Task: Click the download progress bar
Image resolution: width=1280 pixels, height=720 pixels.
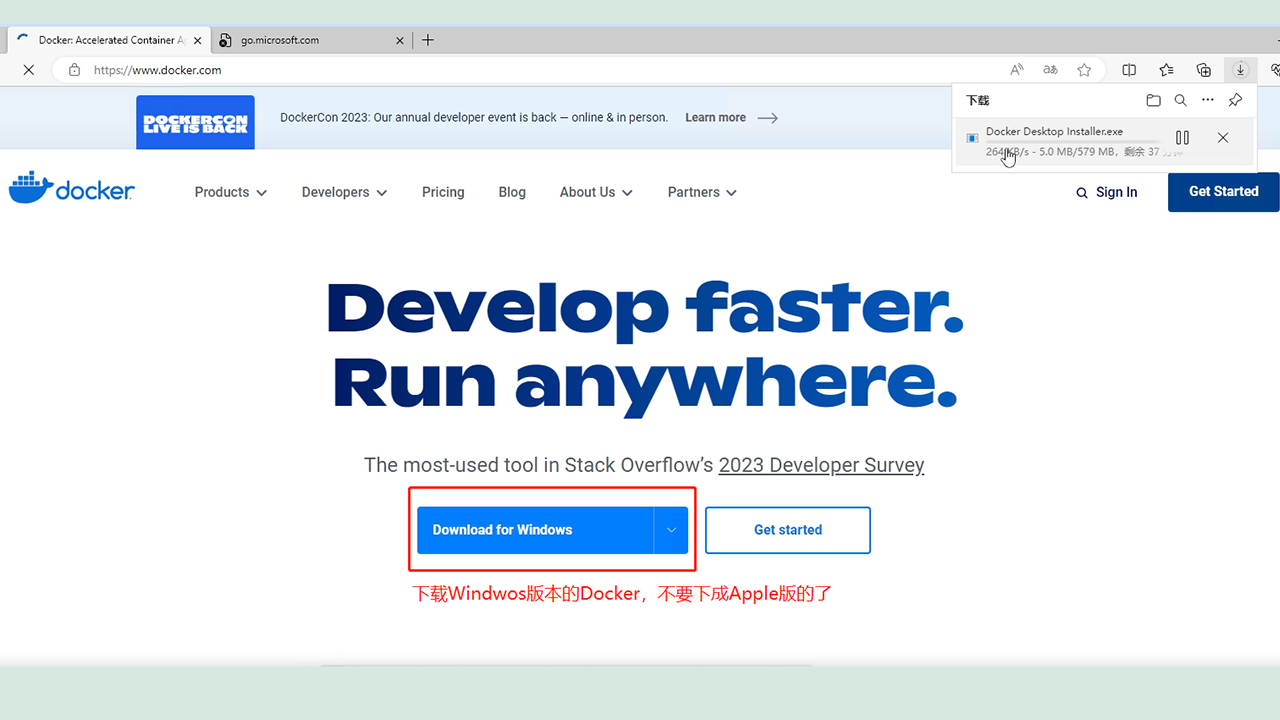Action: 1073,143
